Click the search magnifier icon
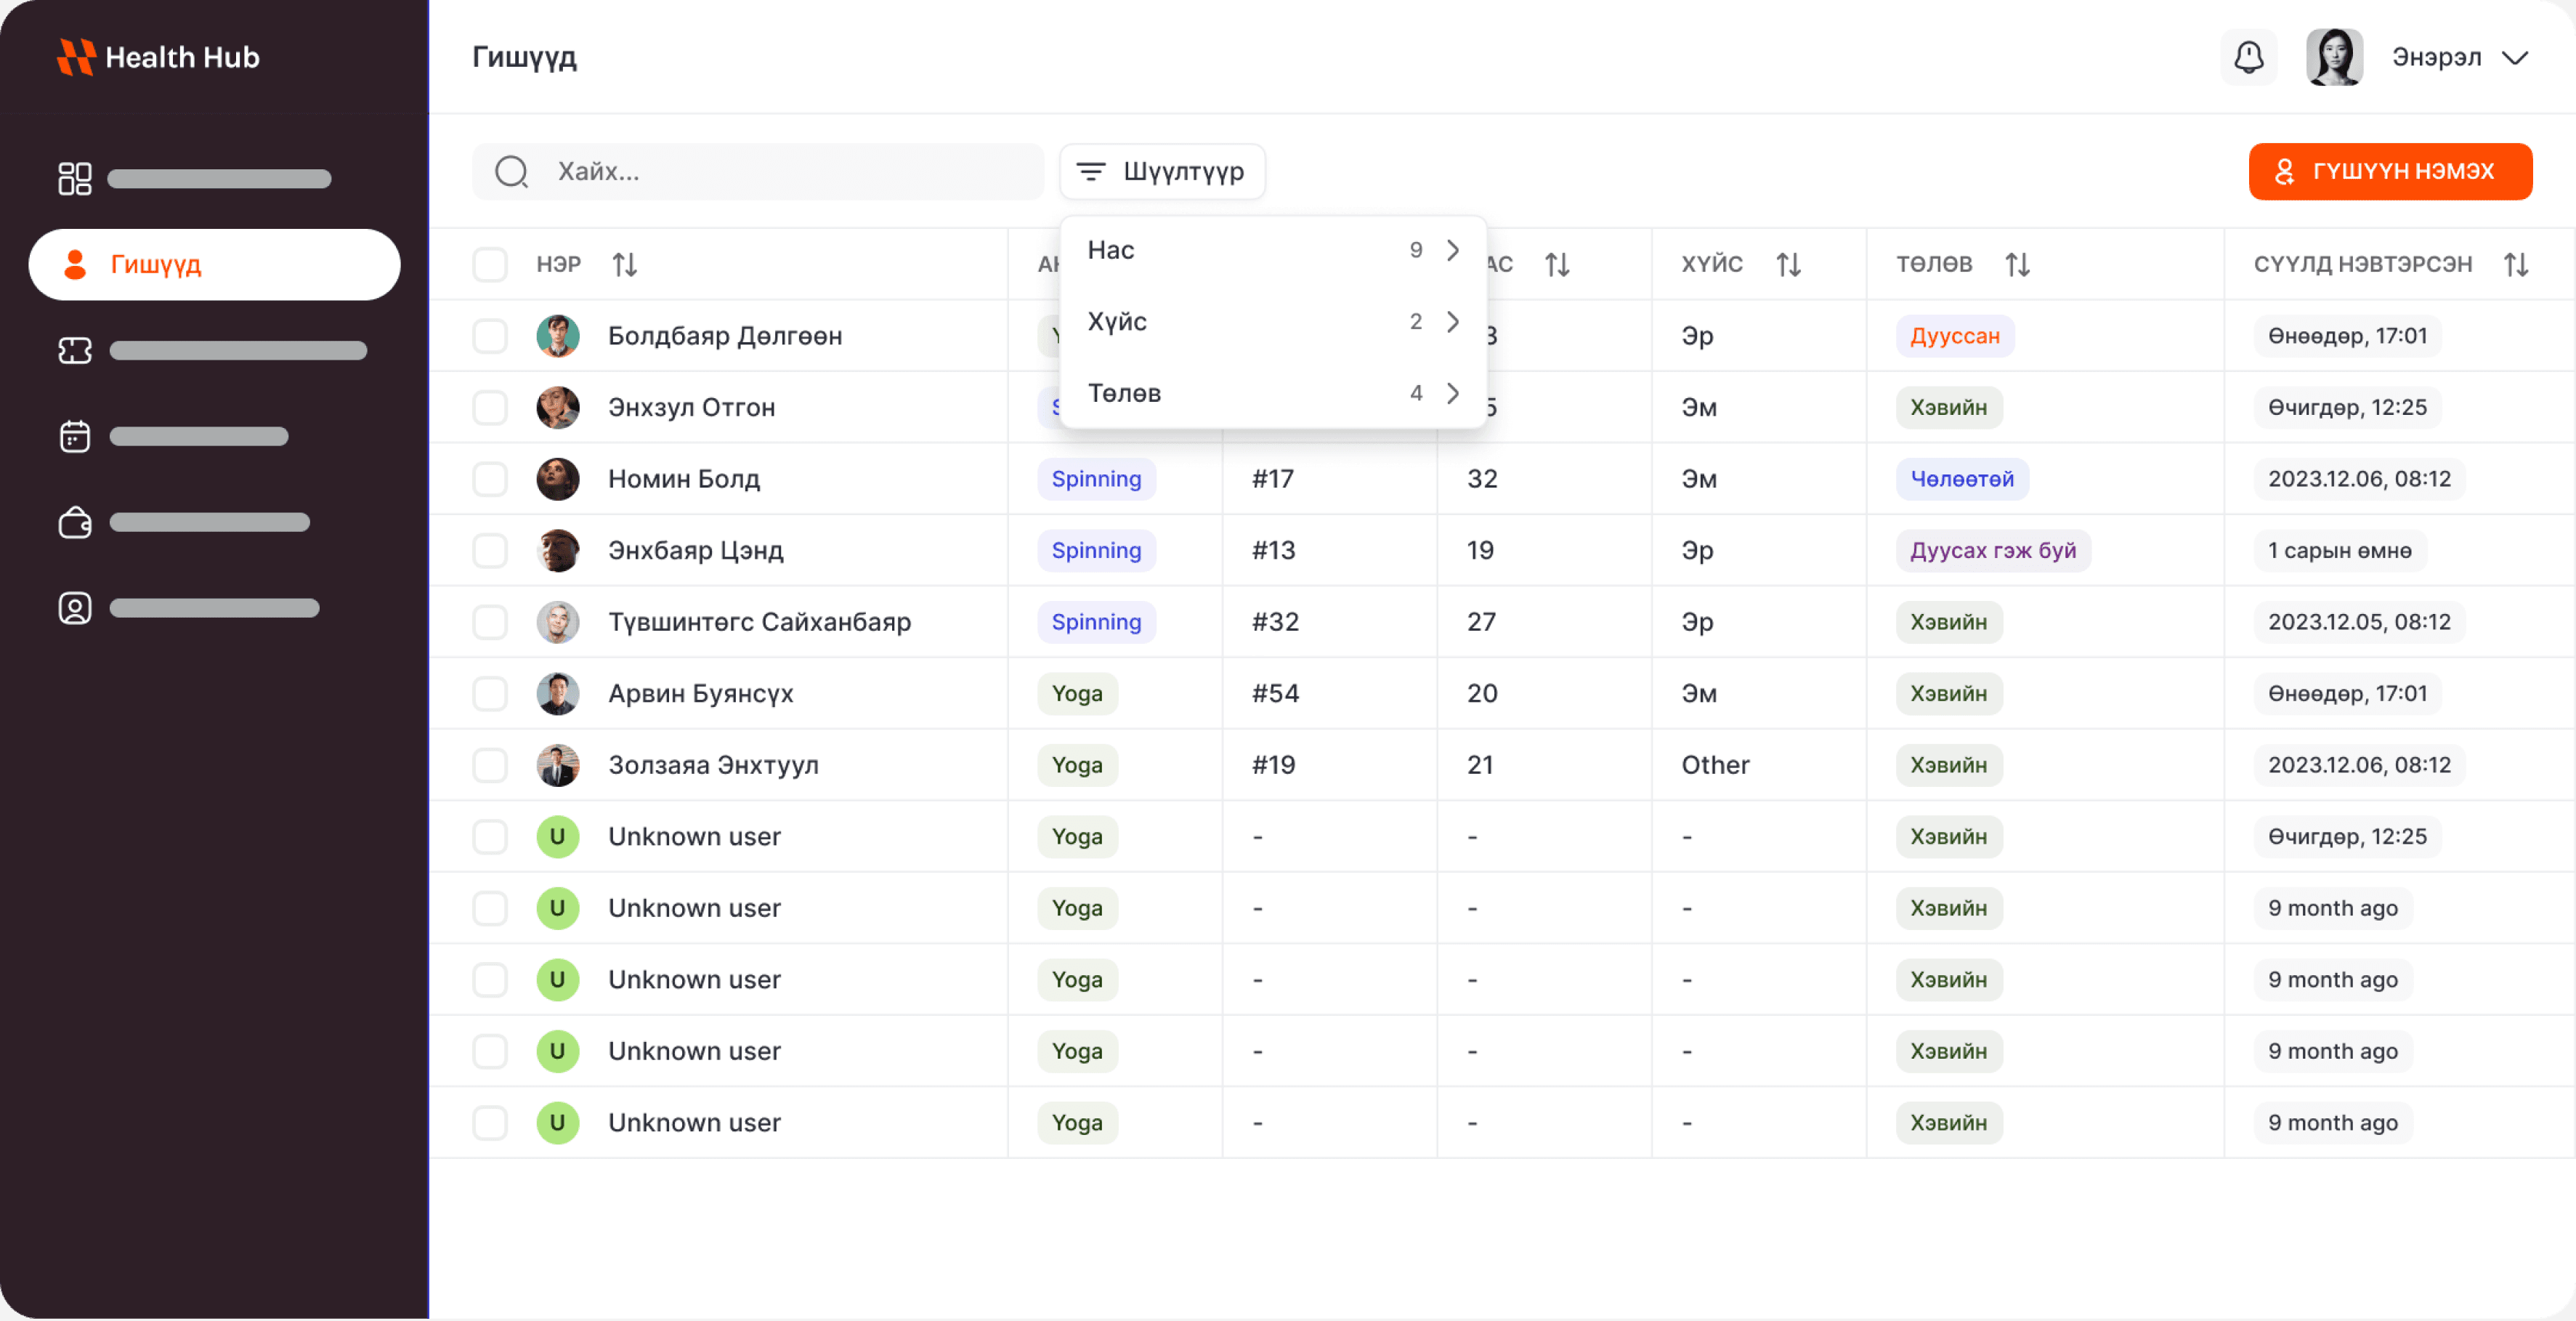This screenshot has width=2576, height=1321. (511, 172)
